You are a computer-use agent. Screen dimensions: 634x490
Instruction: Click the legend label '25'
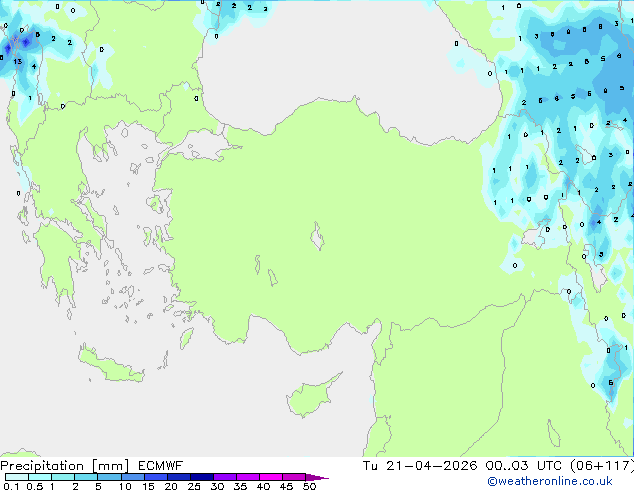coord(194,486)
